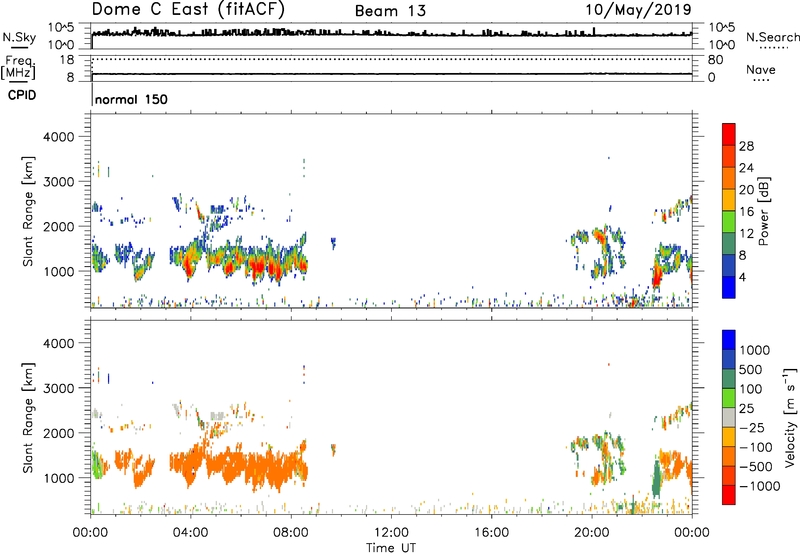800x554 pixels.
Task: Click the '20:00' time axis label
Action: (591, 533)
